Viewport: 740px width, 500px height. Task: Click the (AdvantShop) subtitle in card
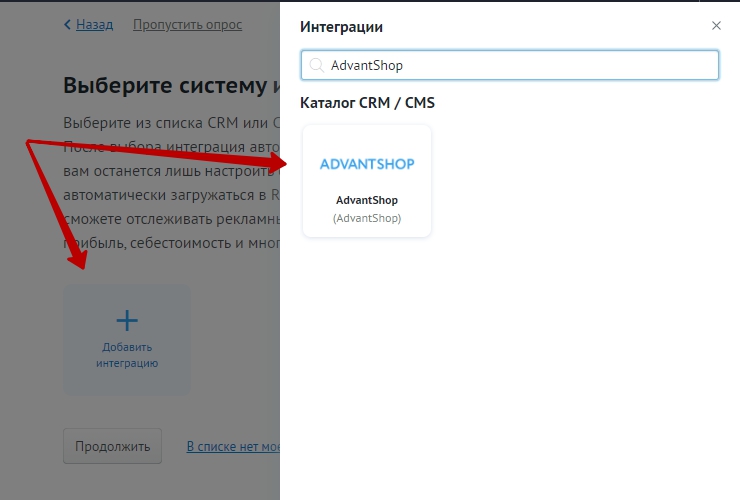click(x=367, y=218)
